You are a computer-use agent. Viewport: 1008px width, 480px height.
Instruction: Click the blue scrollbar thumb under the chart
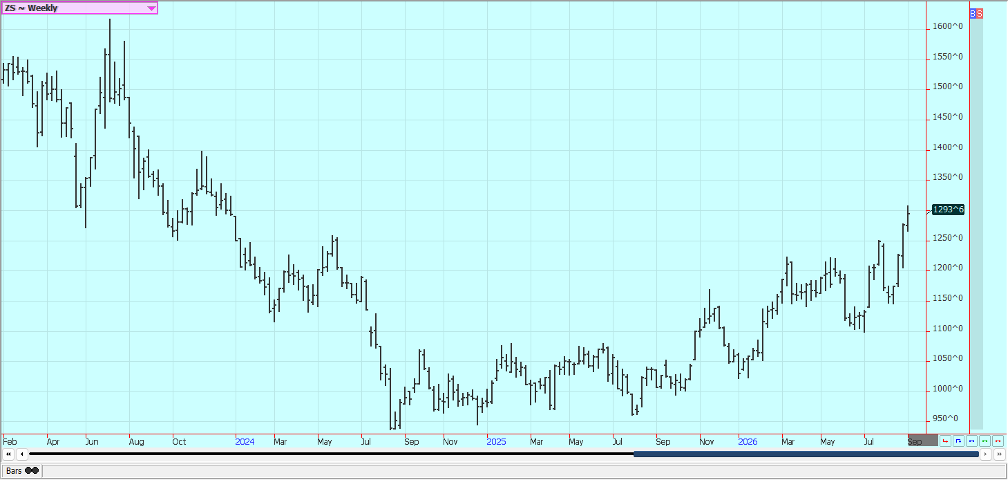point(806,454)
